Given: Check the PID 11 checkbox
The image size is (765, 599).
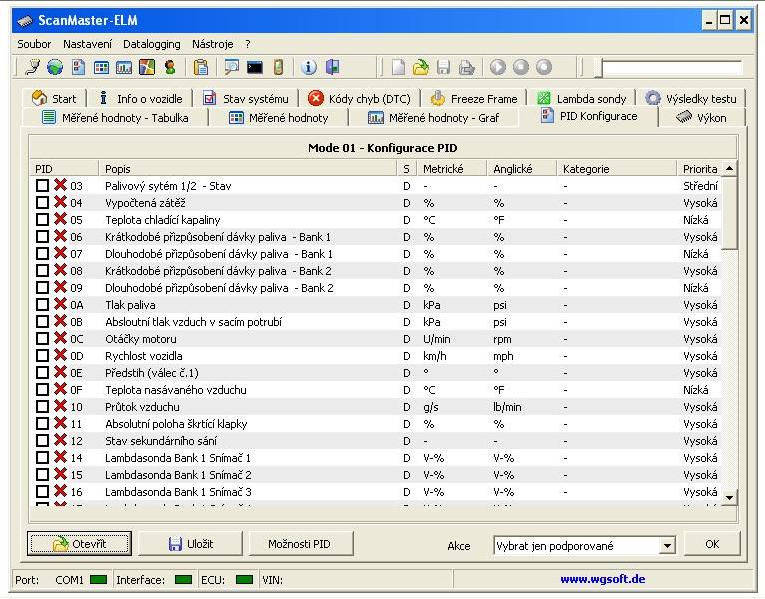Looking at the screenshot, I should (x=42, y=423).
